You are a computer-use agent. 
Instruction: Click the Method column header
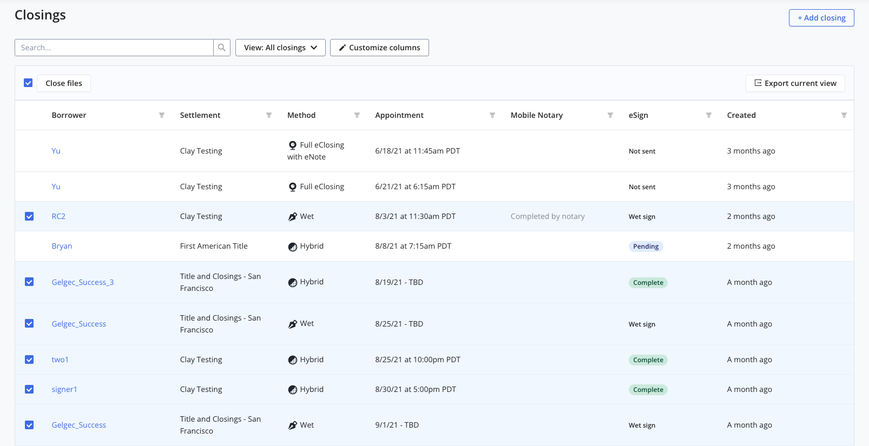click(301, 115)
